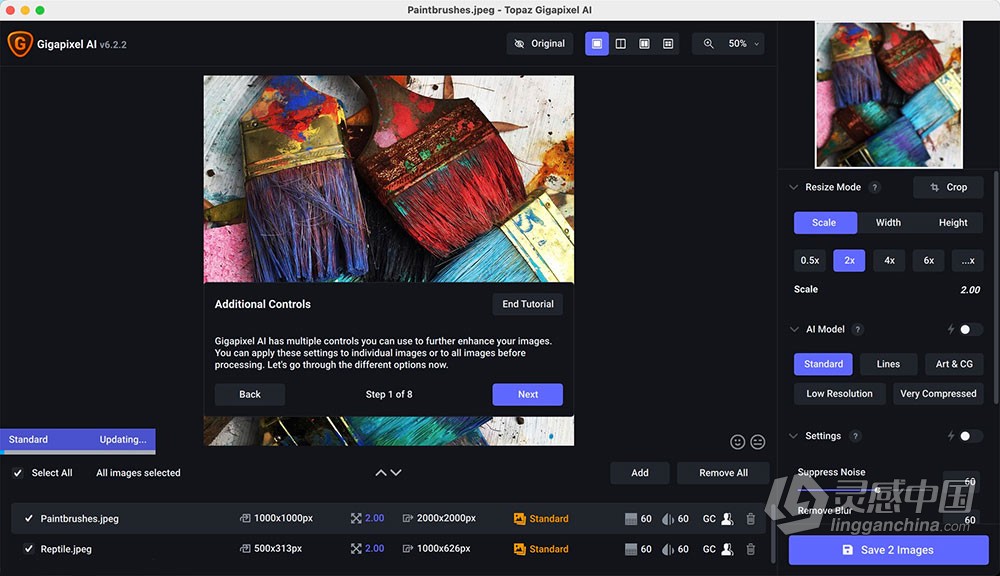Uncheck the Reptile.jpeg checkbox

[29, 549]
